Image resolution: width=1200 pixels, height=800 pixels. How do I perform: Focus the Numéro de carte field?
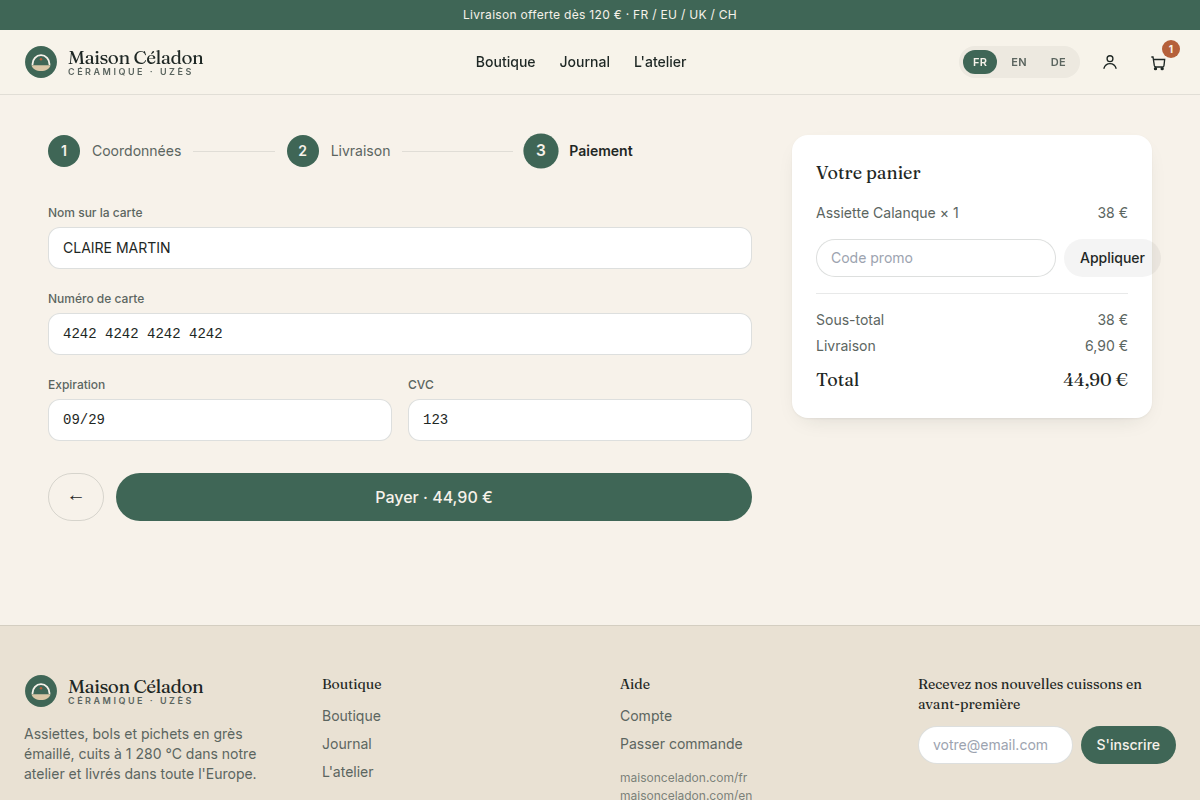(x=400, y=334)
